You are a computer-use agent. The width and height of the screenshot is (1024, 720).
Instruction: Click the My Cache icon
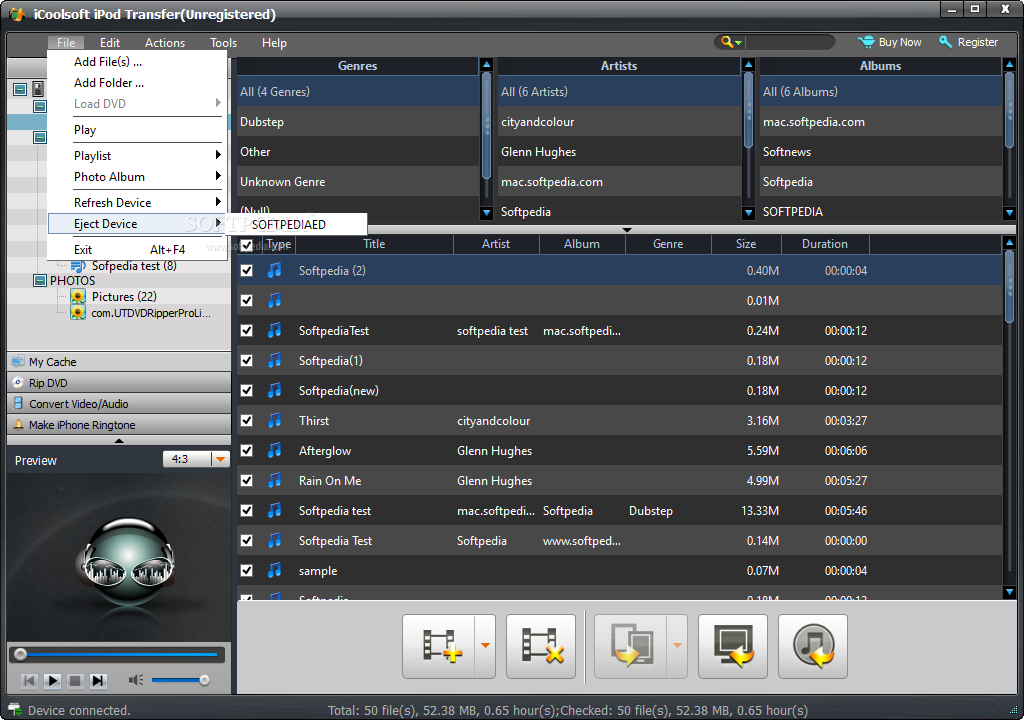tap(18, 361)
